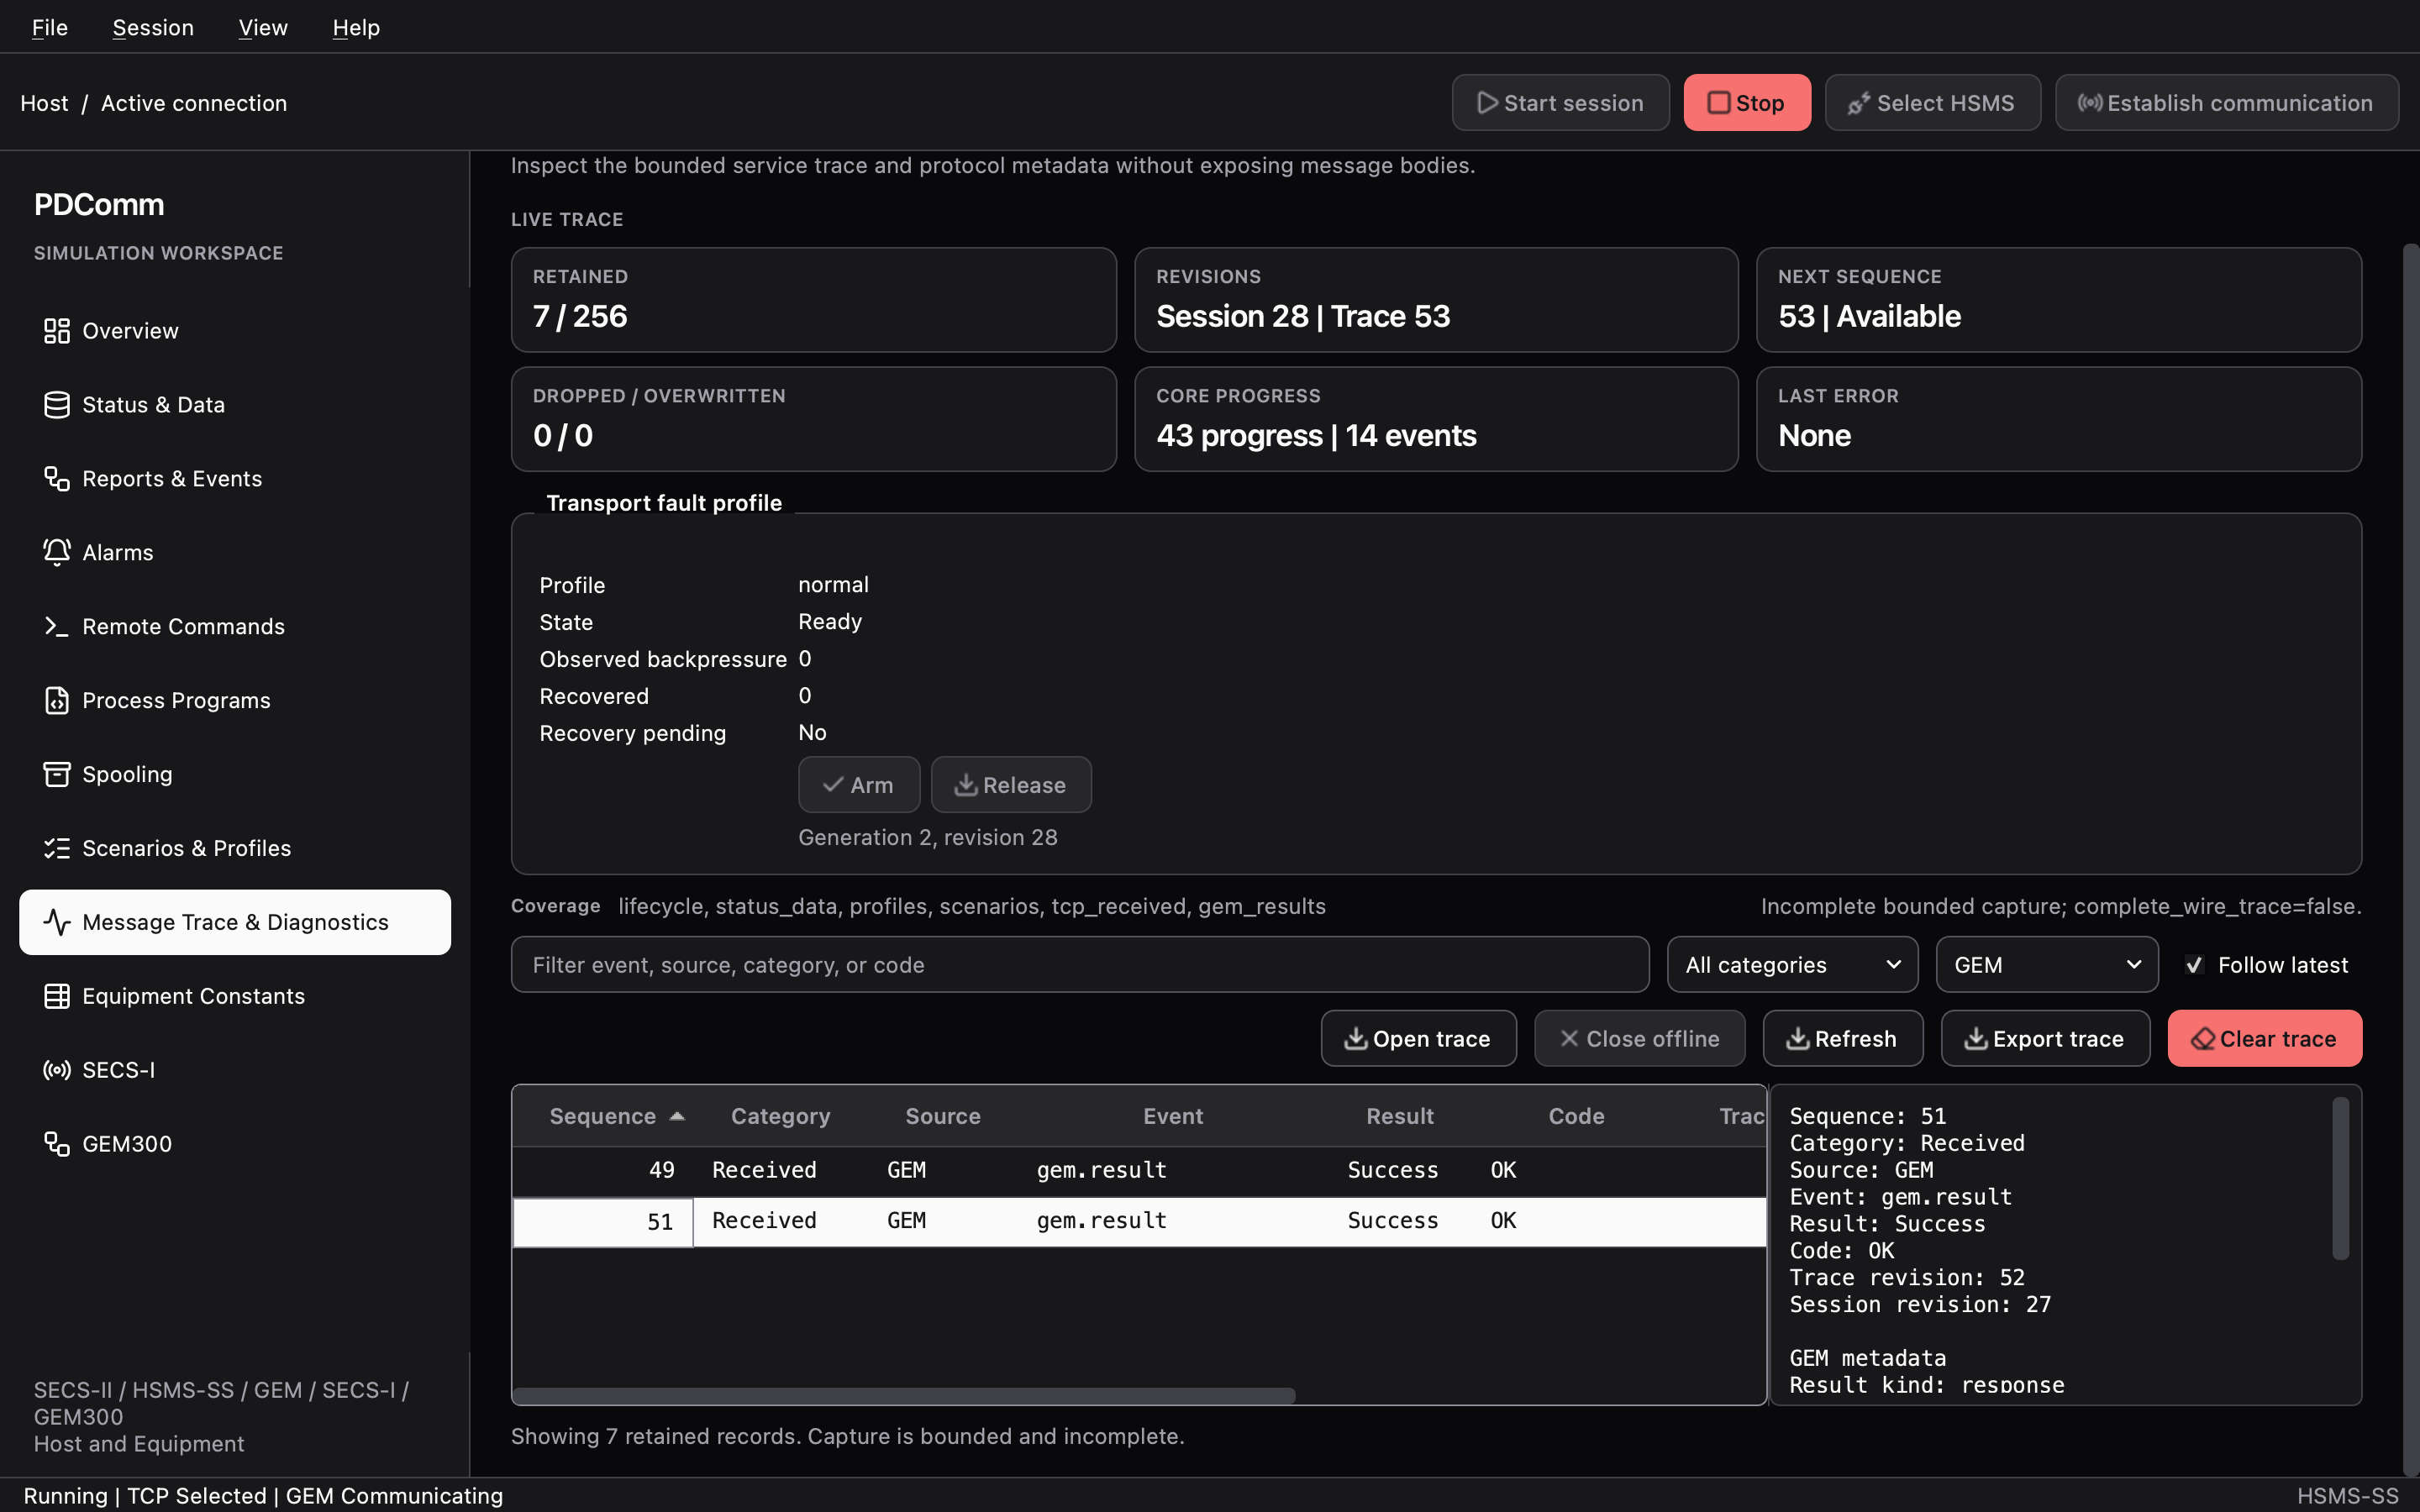The image size is (2420, 1512).
Task: Click the Process Programs file icon
Action: tap(57, 700)
